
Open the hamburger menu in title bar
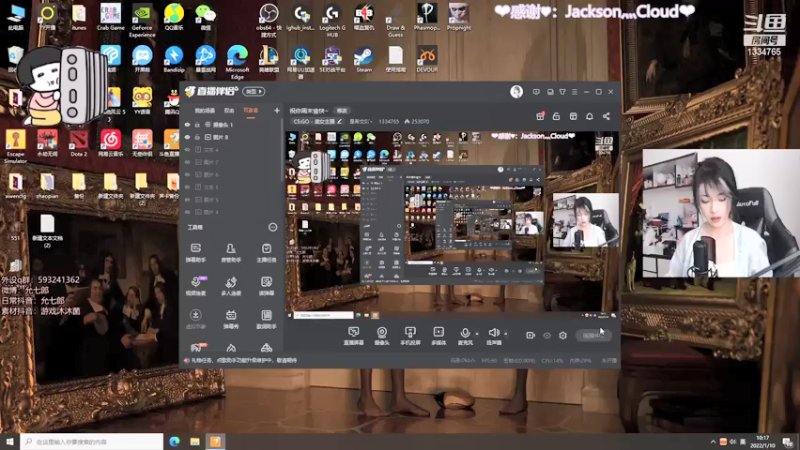[574, 92]
